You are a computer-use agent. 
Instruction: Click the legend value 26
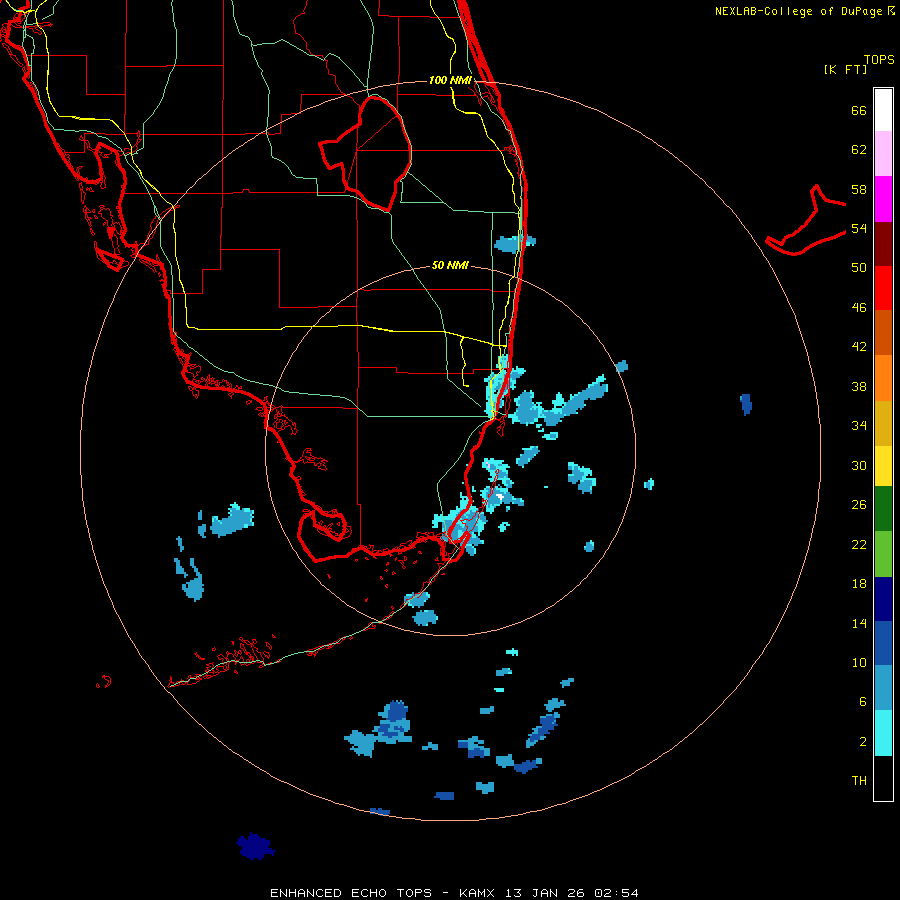pyautogui.click(x=859, y=505)
